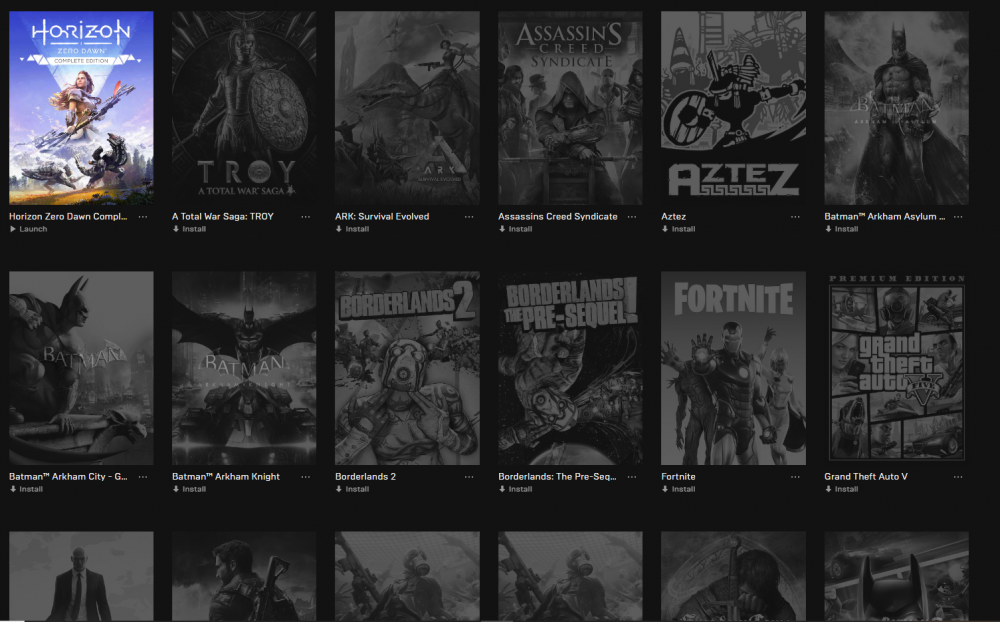Click the Aztez cover art
Viewport: 1000px width, 622px height.
733,108
